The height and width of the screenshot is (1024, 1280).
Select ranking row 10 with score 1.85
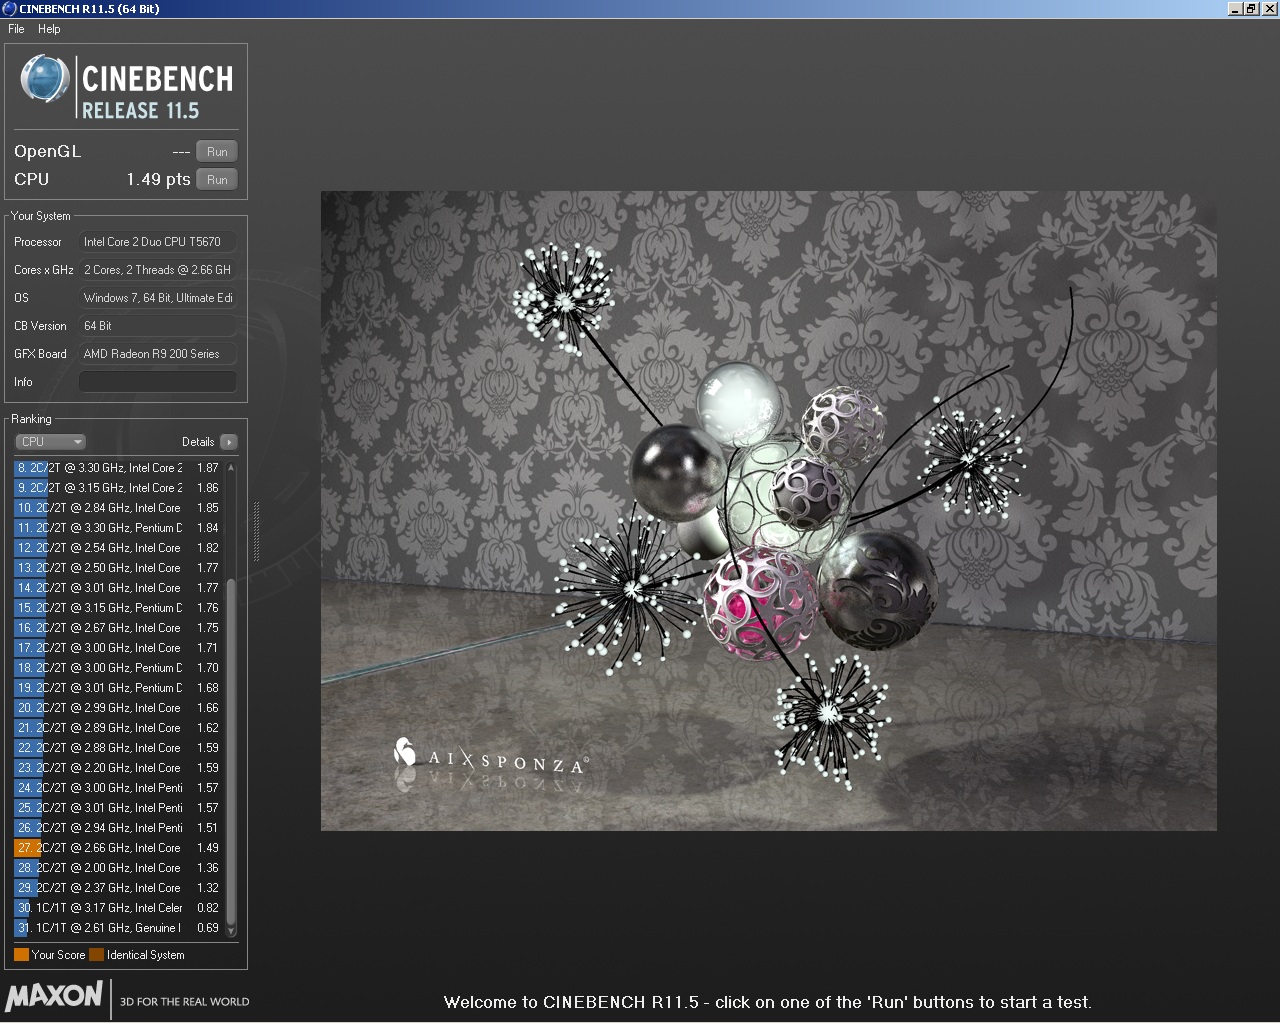click(x=118, y=508)
